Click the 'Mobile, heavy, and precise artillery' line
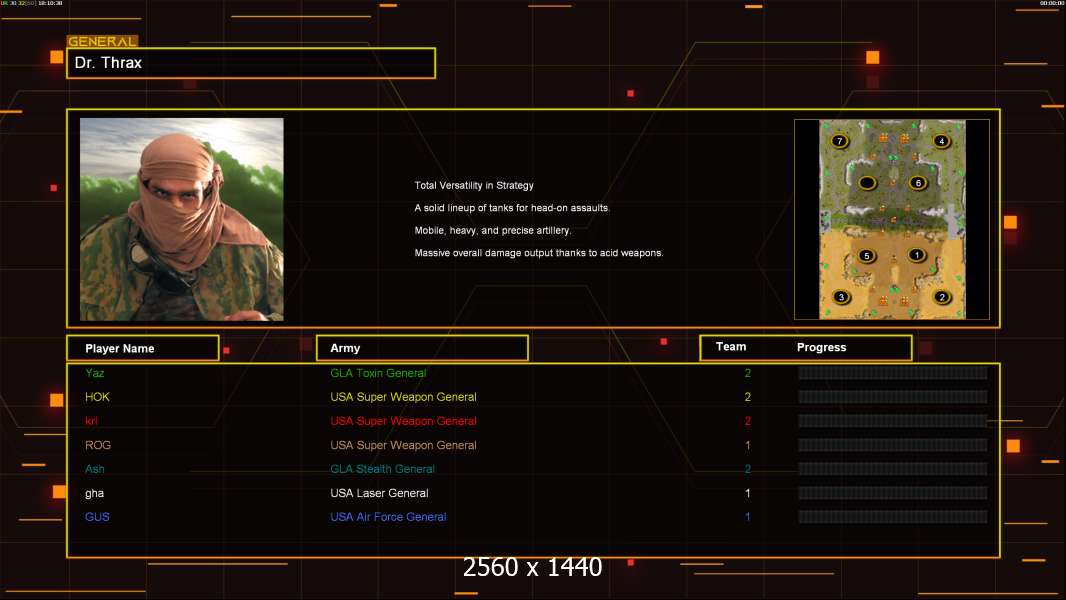The height and width of the screenshot is (600, 1066). point(493,230)
